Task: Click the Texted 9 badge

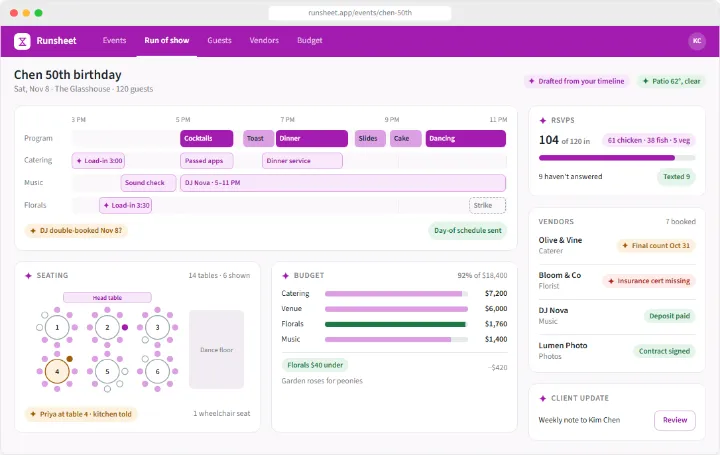Action: pyautogui.click(x=676, y=177)
